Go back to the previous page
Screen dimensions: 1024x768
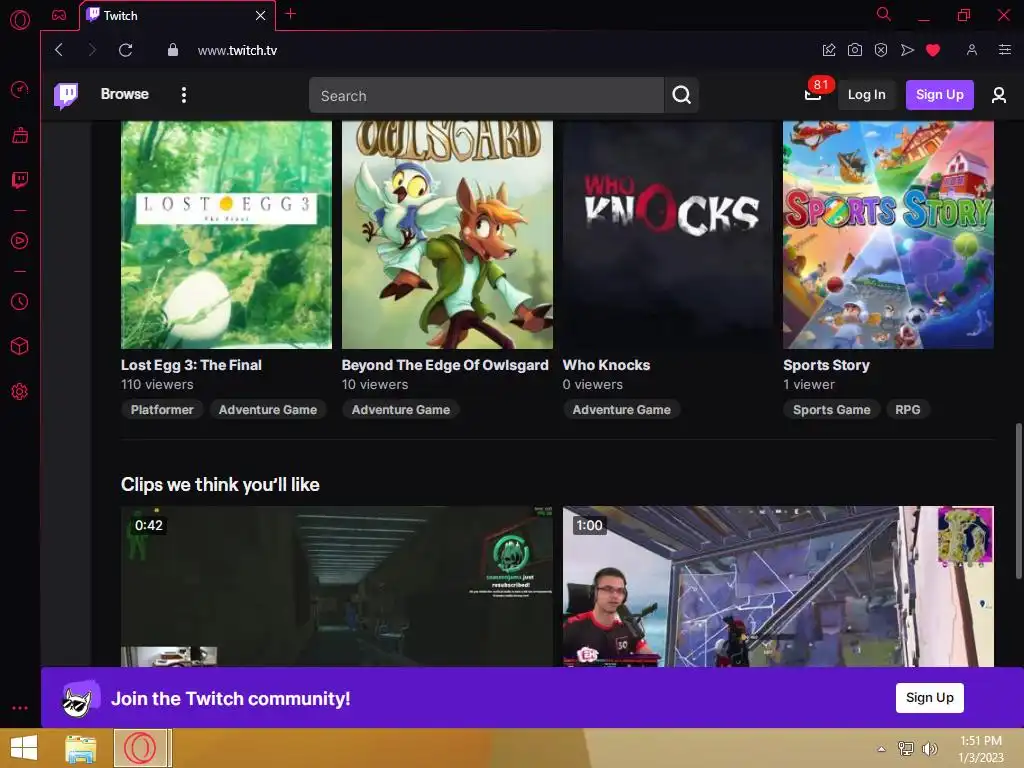59,50
